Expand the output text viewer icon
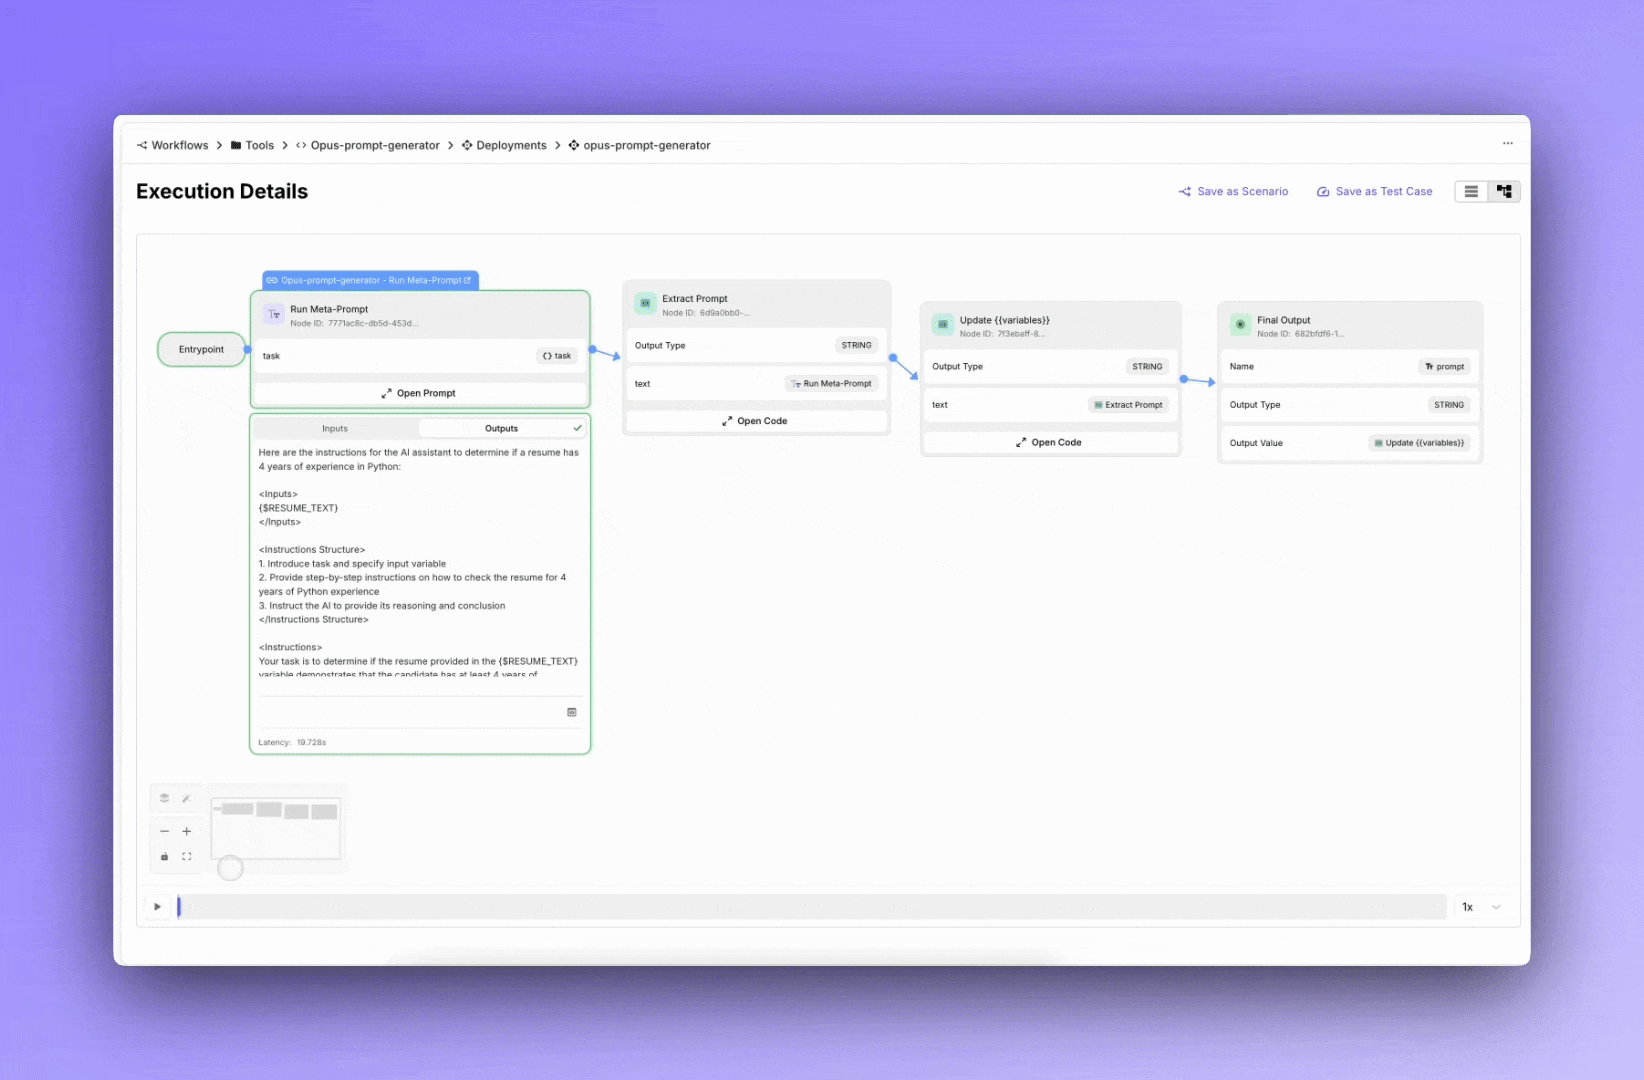The width and height of the screenshot is (1644, 1080). click(x=572, y=712)
